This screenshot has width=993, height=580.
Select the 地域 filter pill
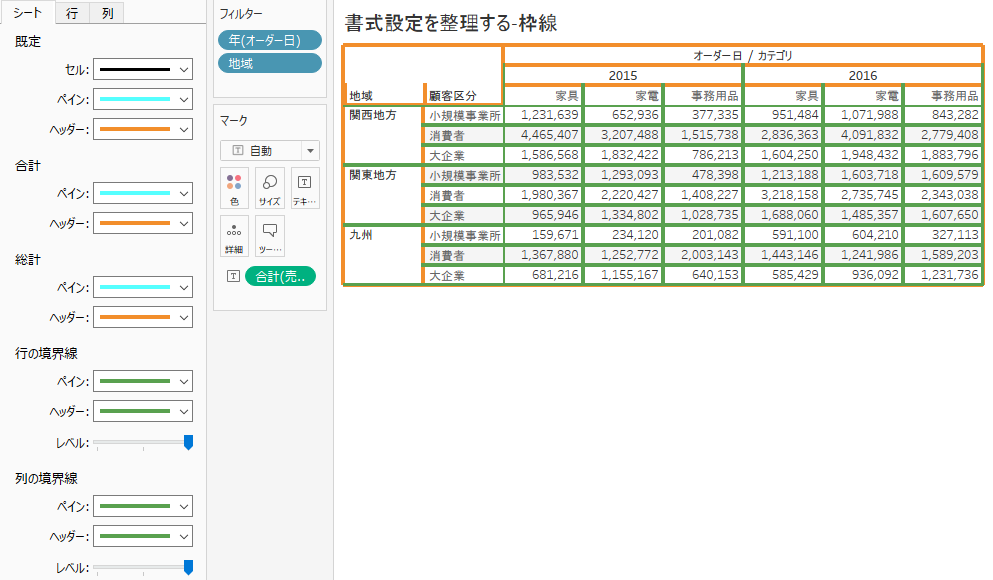pos(270,63)
